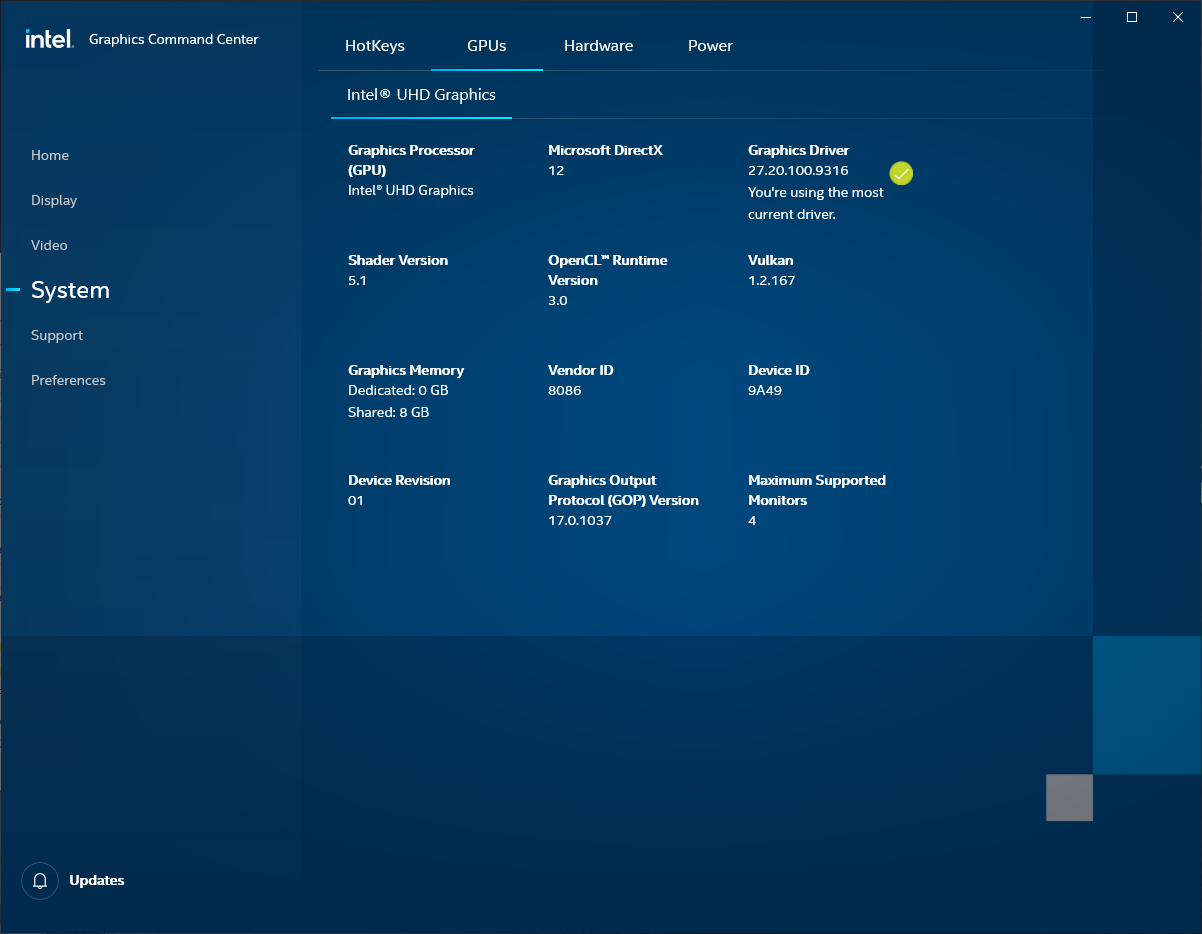Click the Graphics Memory heading
The image size is (1202, 934).
pos(406,370)
